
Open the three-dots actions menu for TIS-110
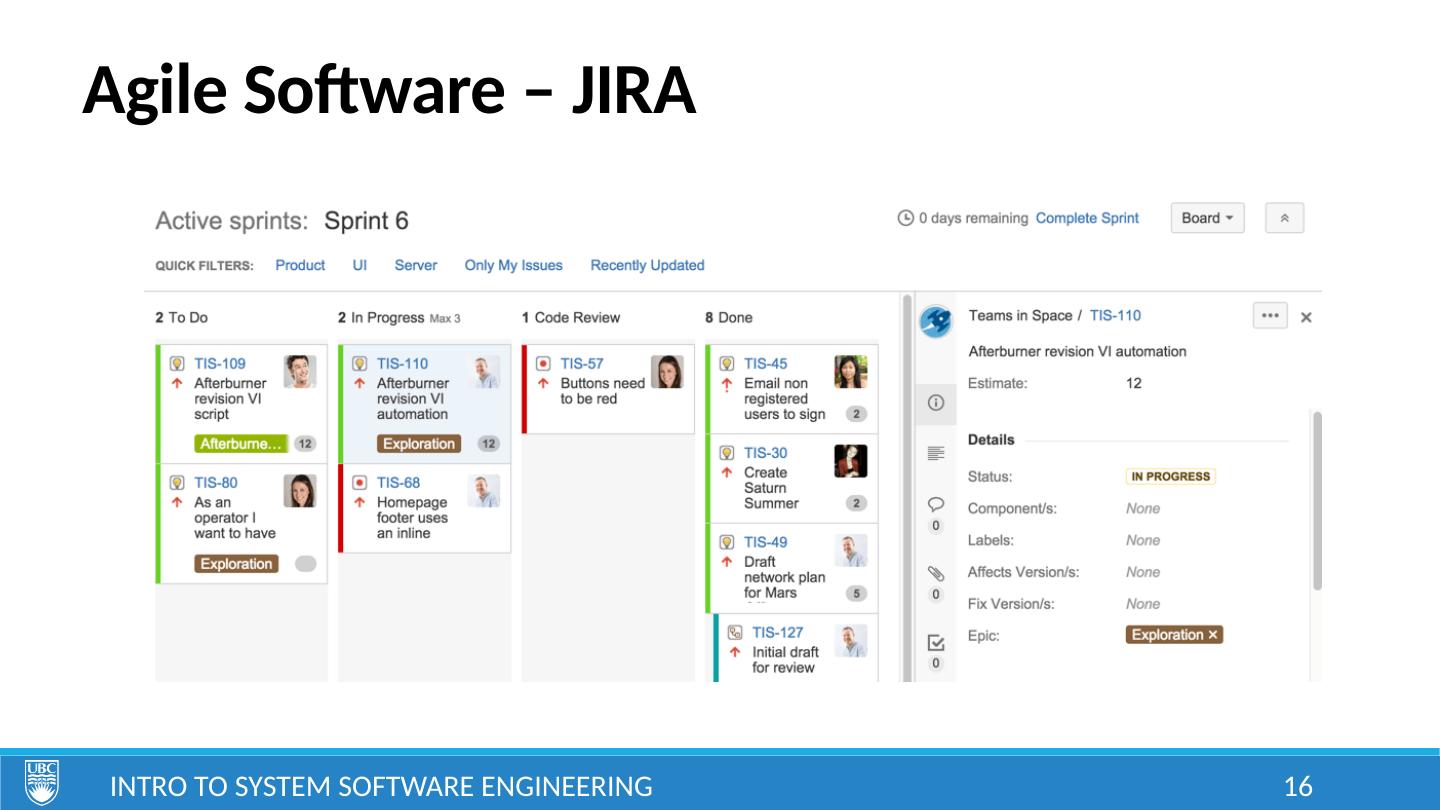pyautogui.click(x=1269, y=316)
